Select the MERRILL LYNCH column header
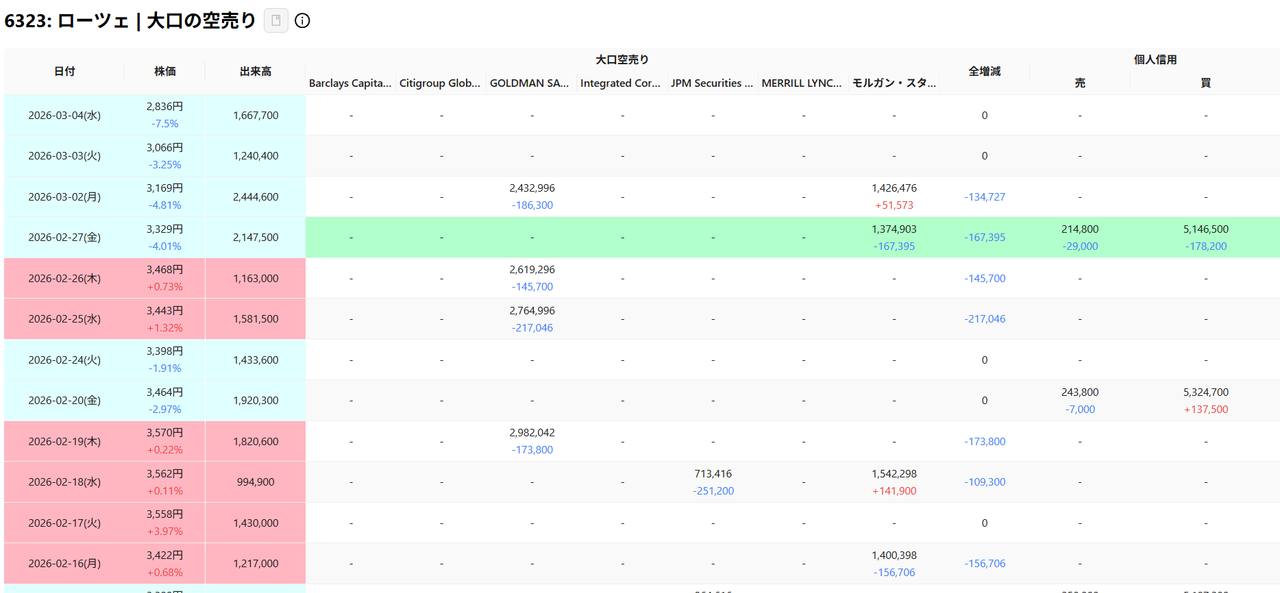The height and width of the screenshot is (593, 1280). point(802,84)
